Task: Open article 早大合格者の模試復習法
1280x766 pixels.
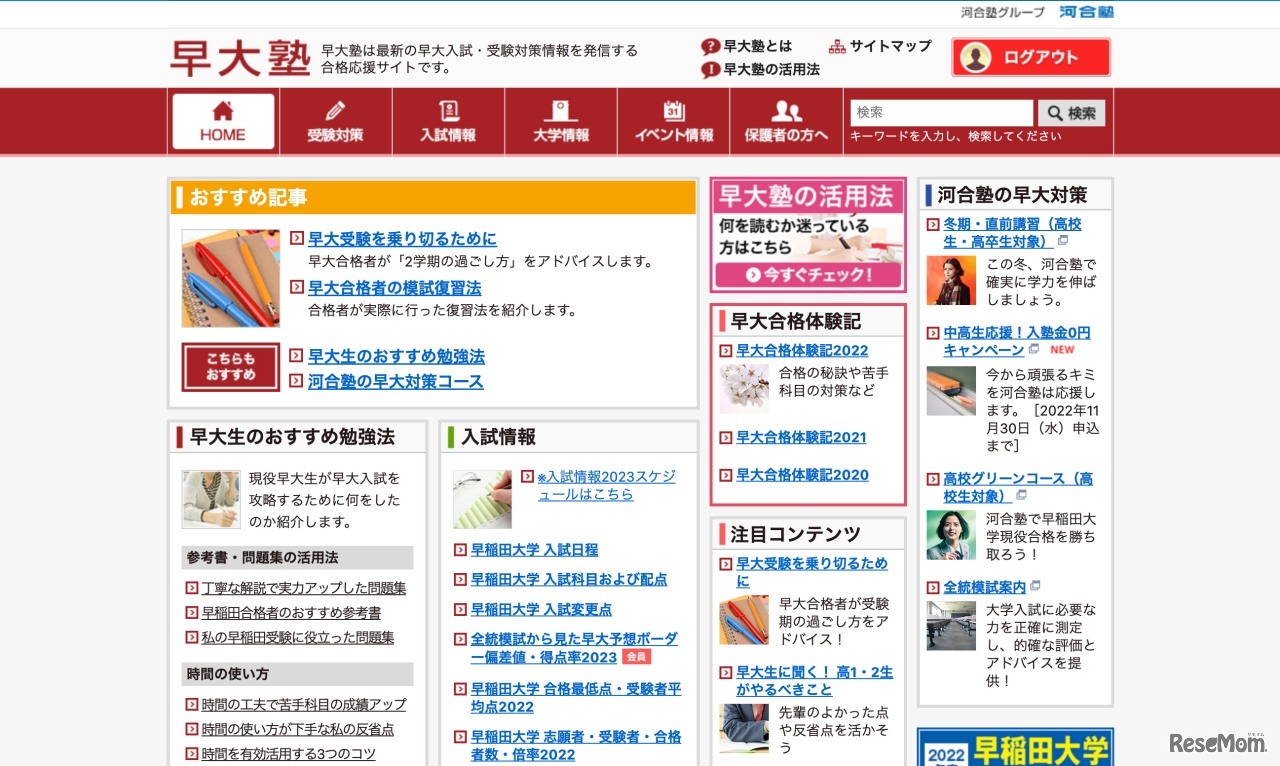Action: click(x=394, y=288)
